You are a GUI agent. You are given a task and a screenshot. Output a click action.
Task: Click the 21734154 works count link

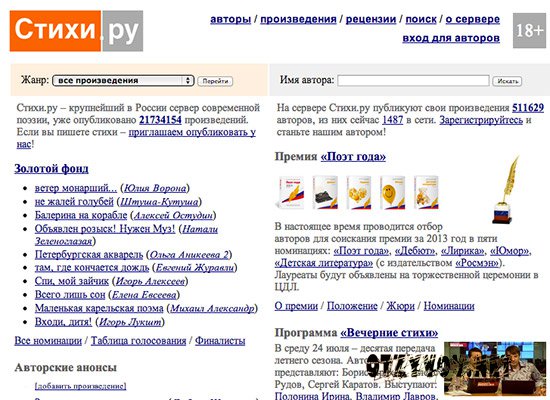click(160, 120)
